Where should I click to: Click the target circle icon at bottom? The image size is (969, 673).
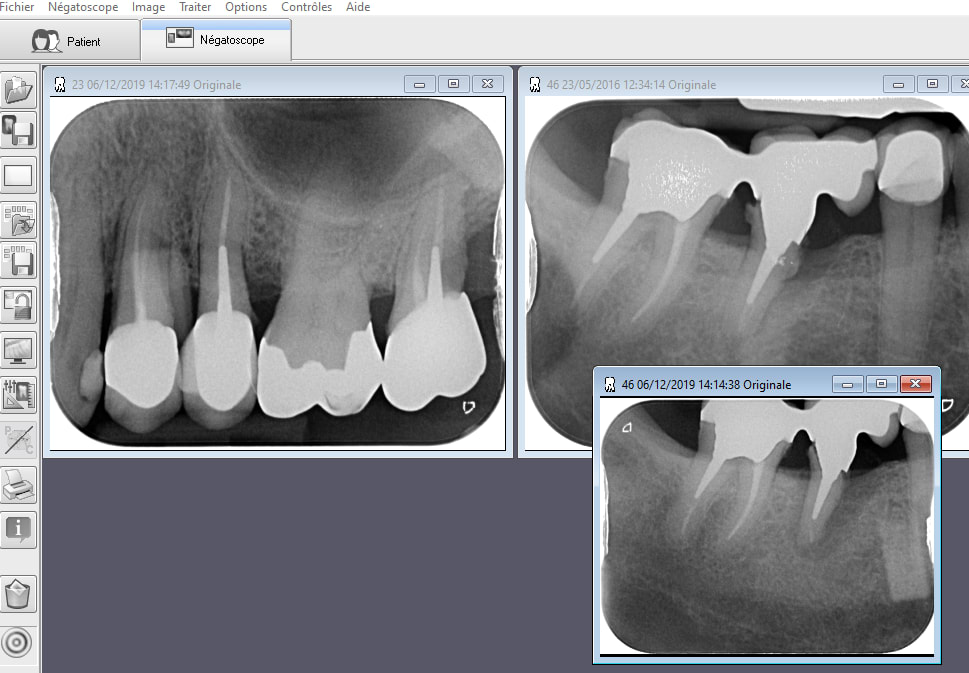(x=19, y=641)
